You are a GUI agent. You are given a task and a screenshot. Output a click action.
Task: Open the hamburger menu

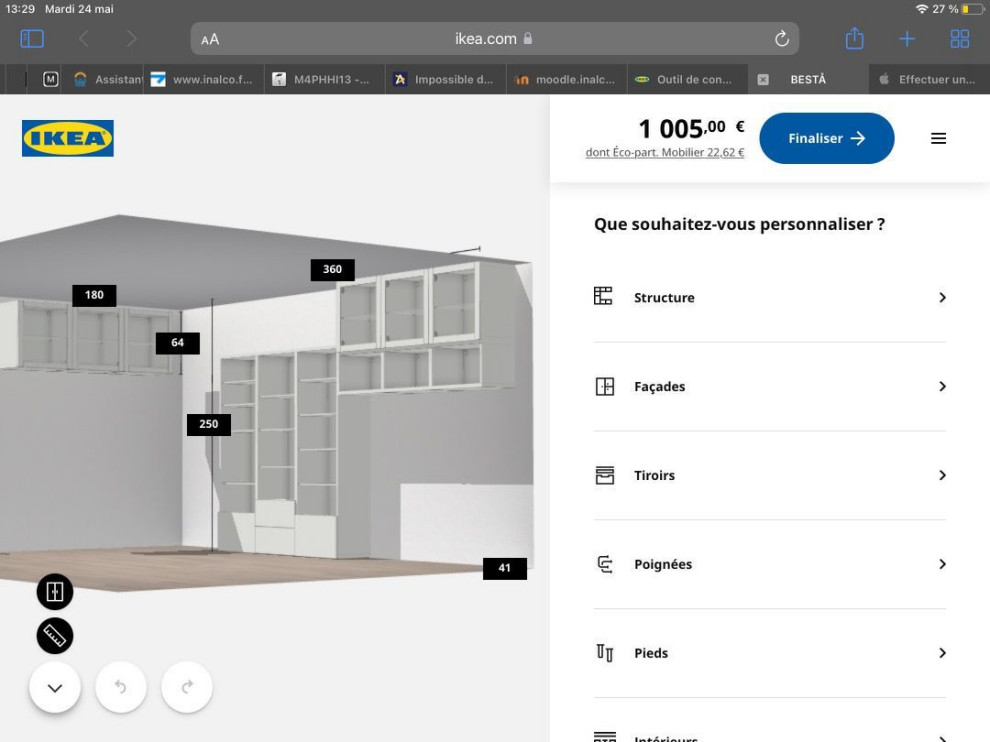(x=938, y=138)
